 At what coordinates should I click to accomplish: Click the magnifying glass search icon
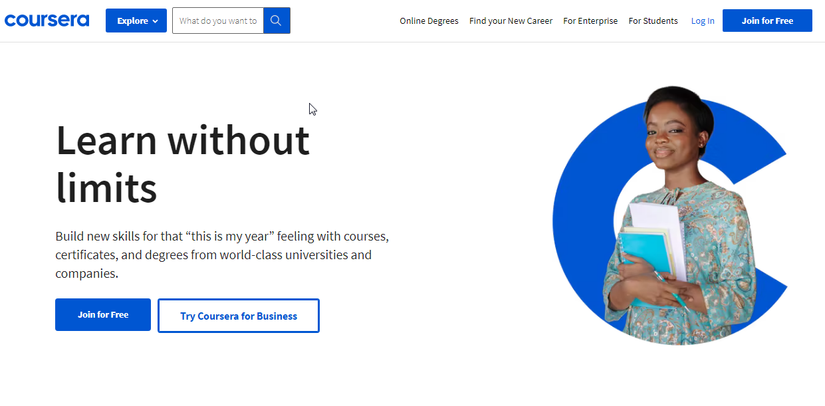[277, 20]
